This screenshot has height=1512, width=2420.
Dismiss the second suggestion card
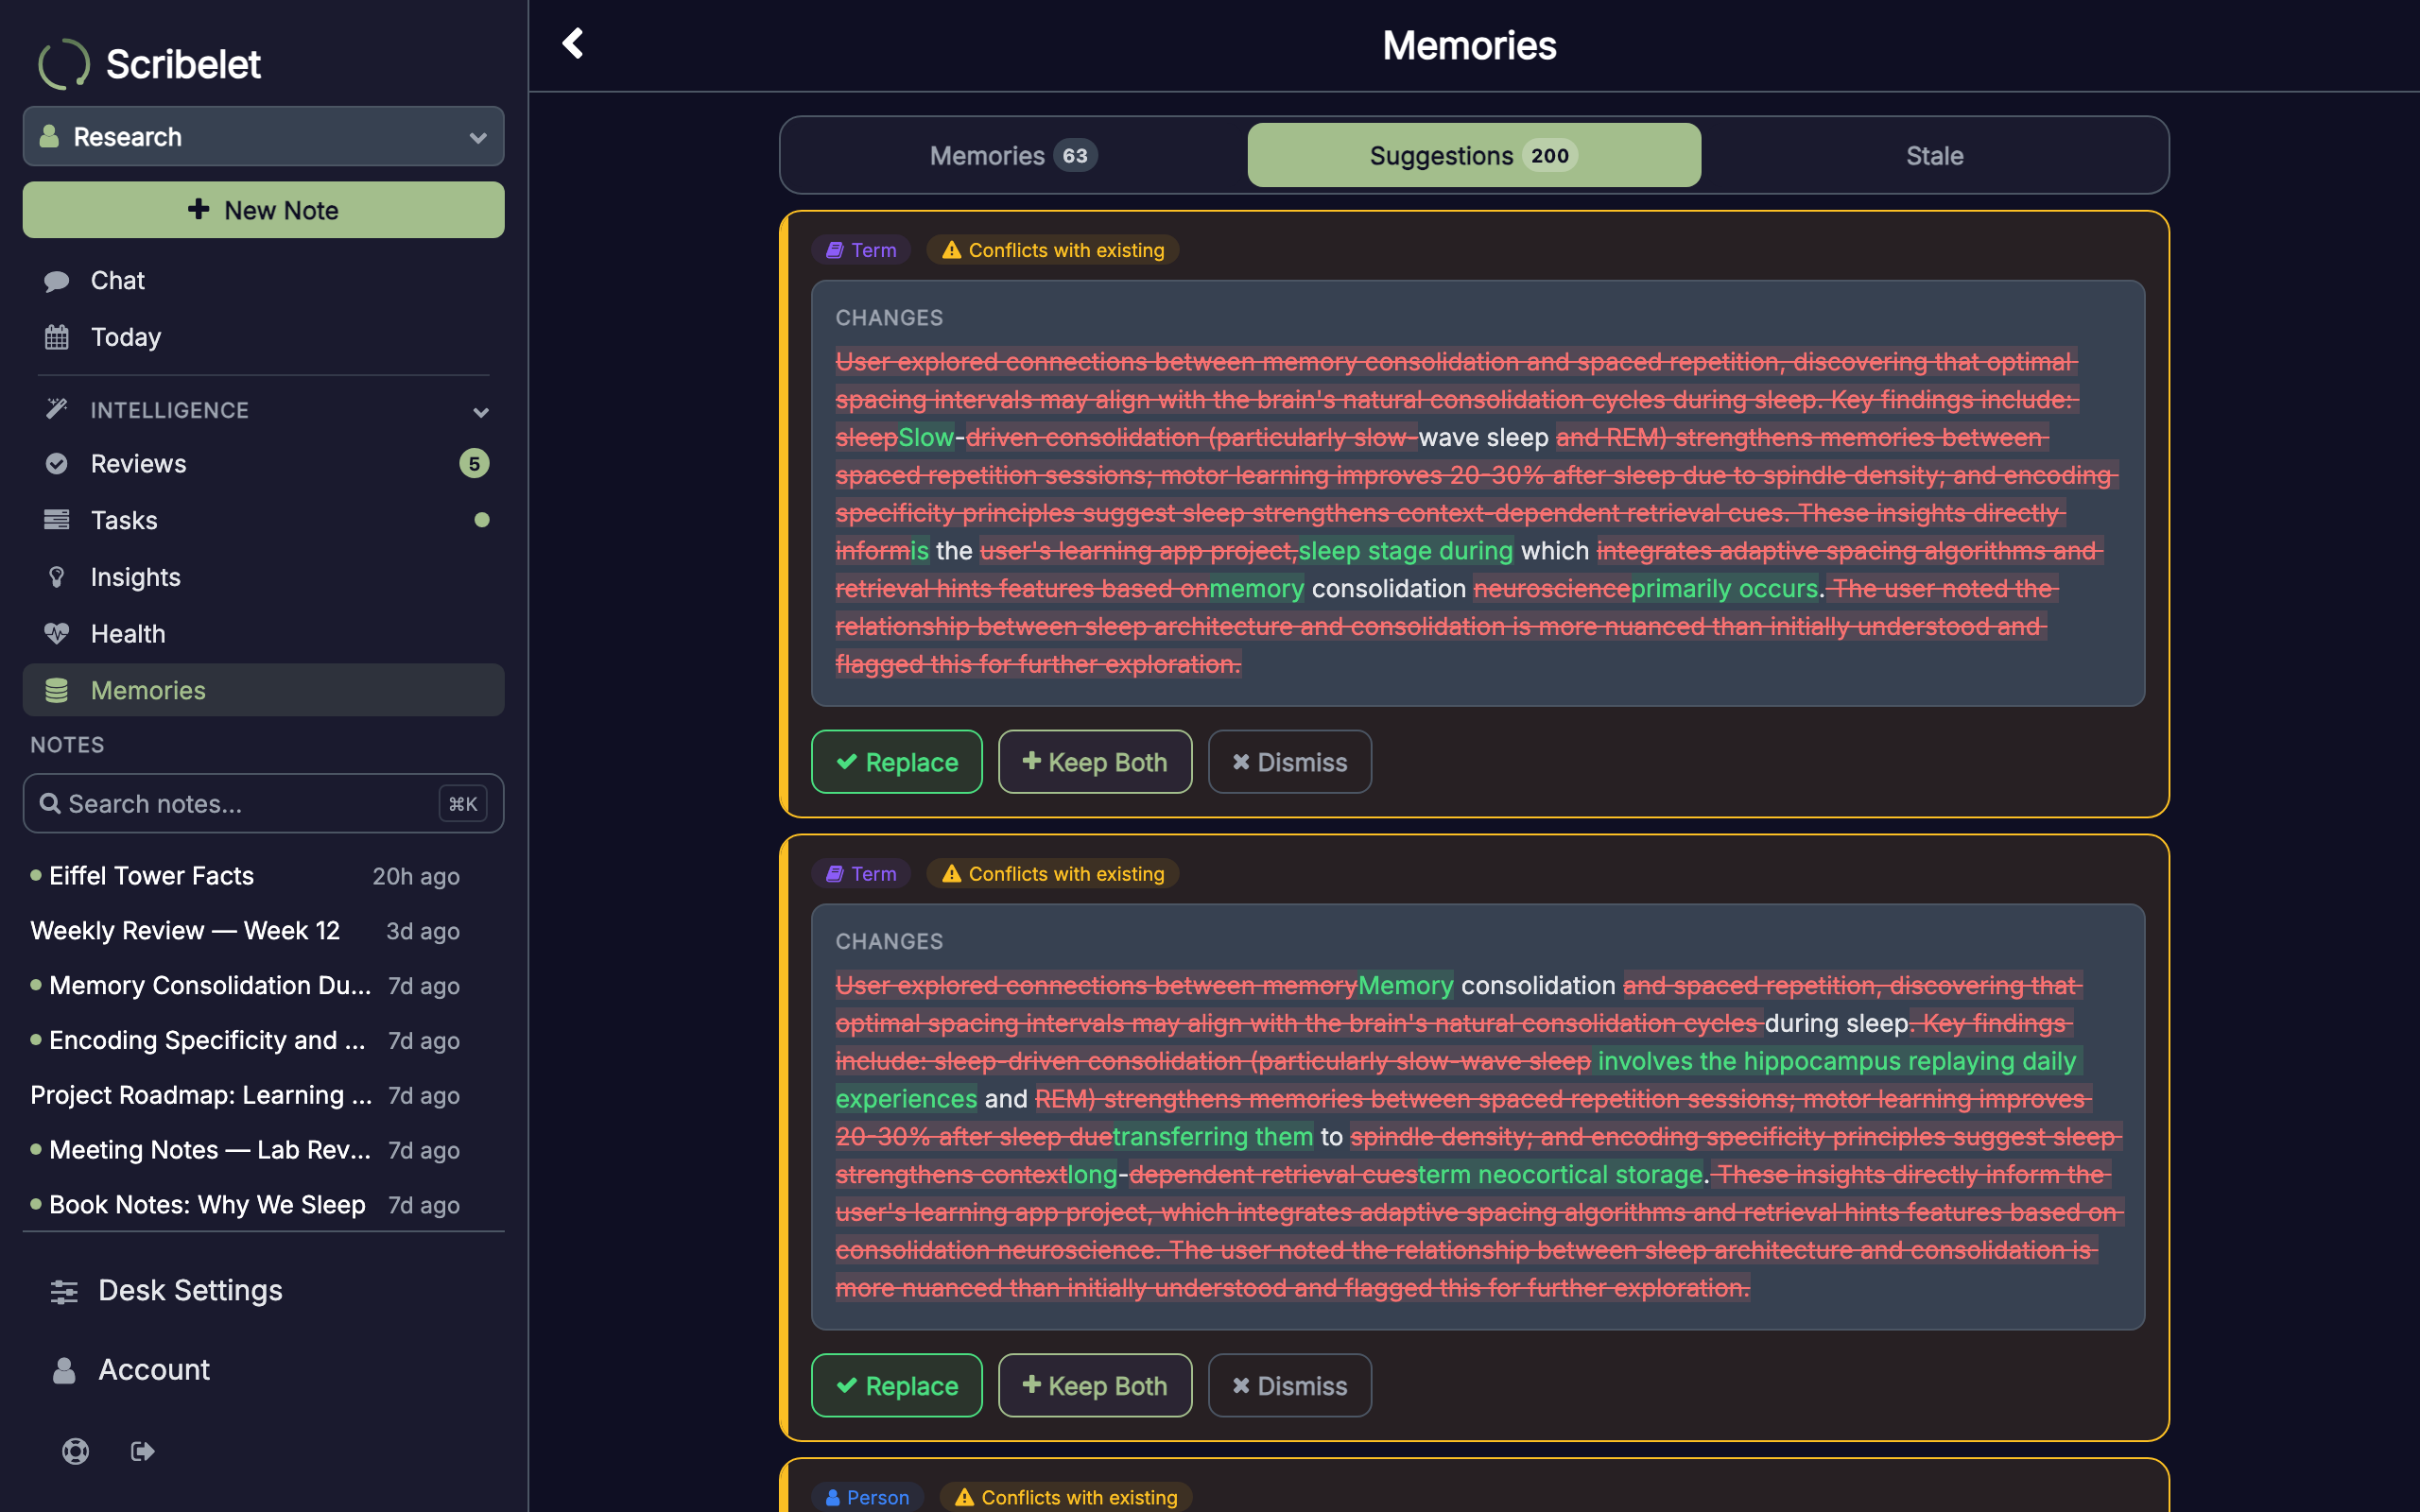point(1290,1385)
